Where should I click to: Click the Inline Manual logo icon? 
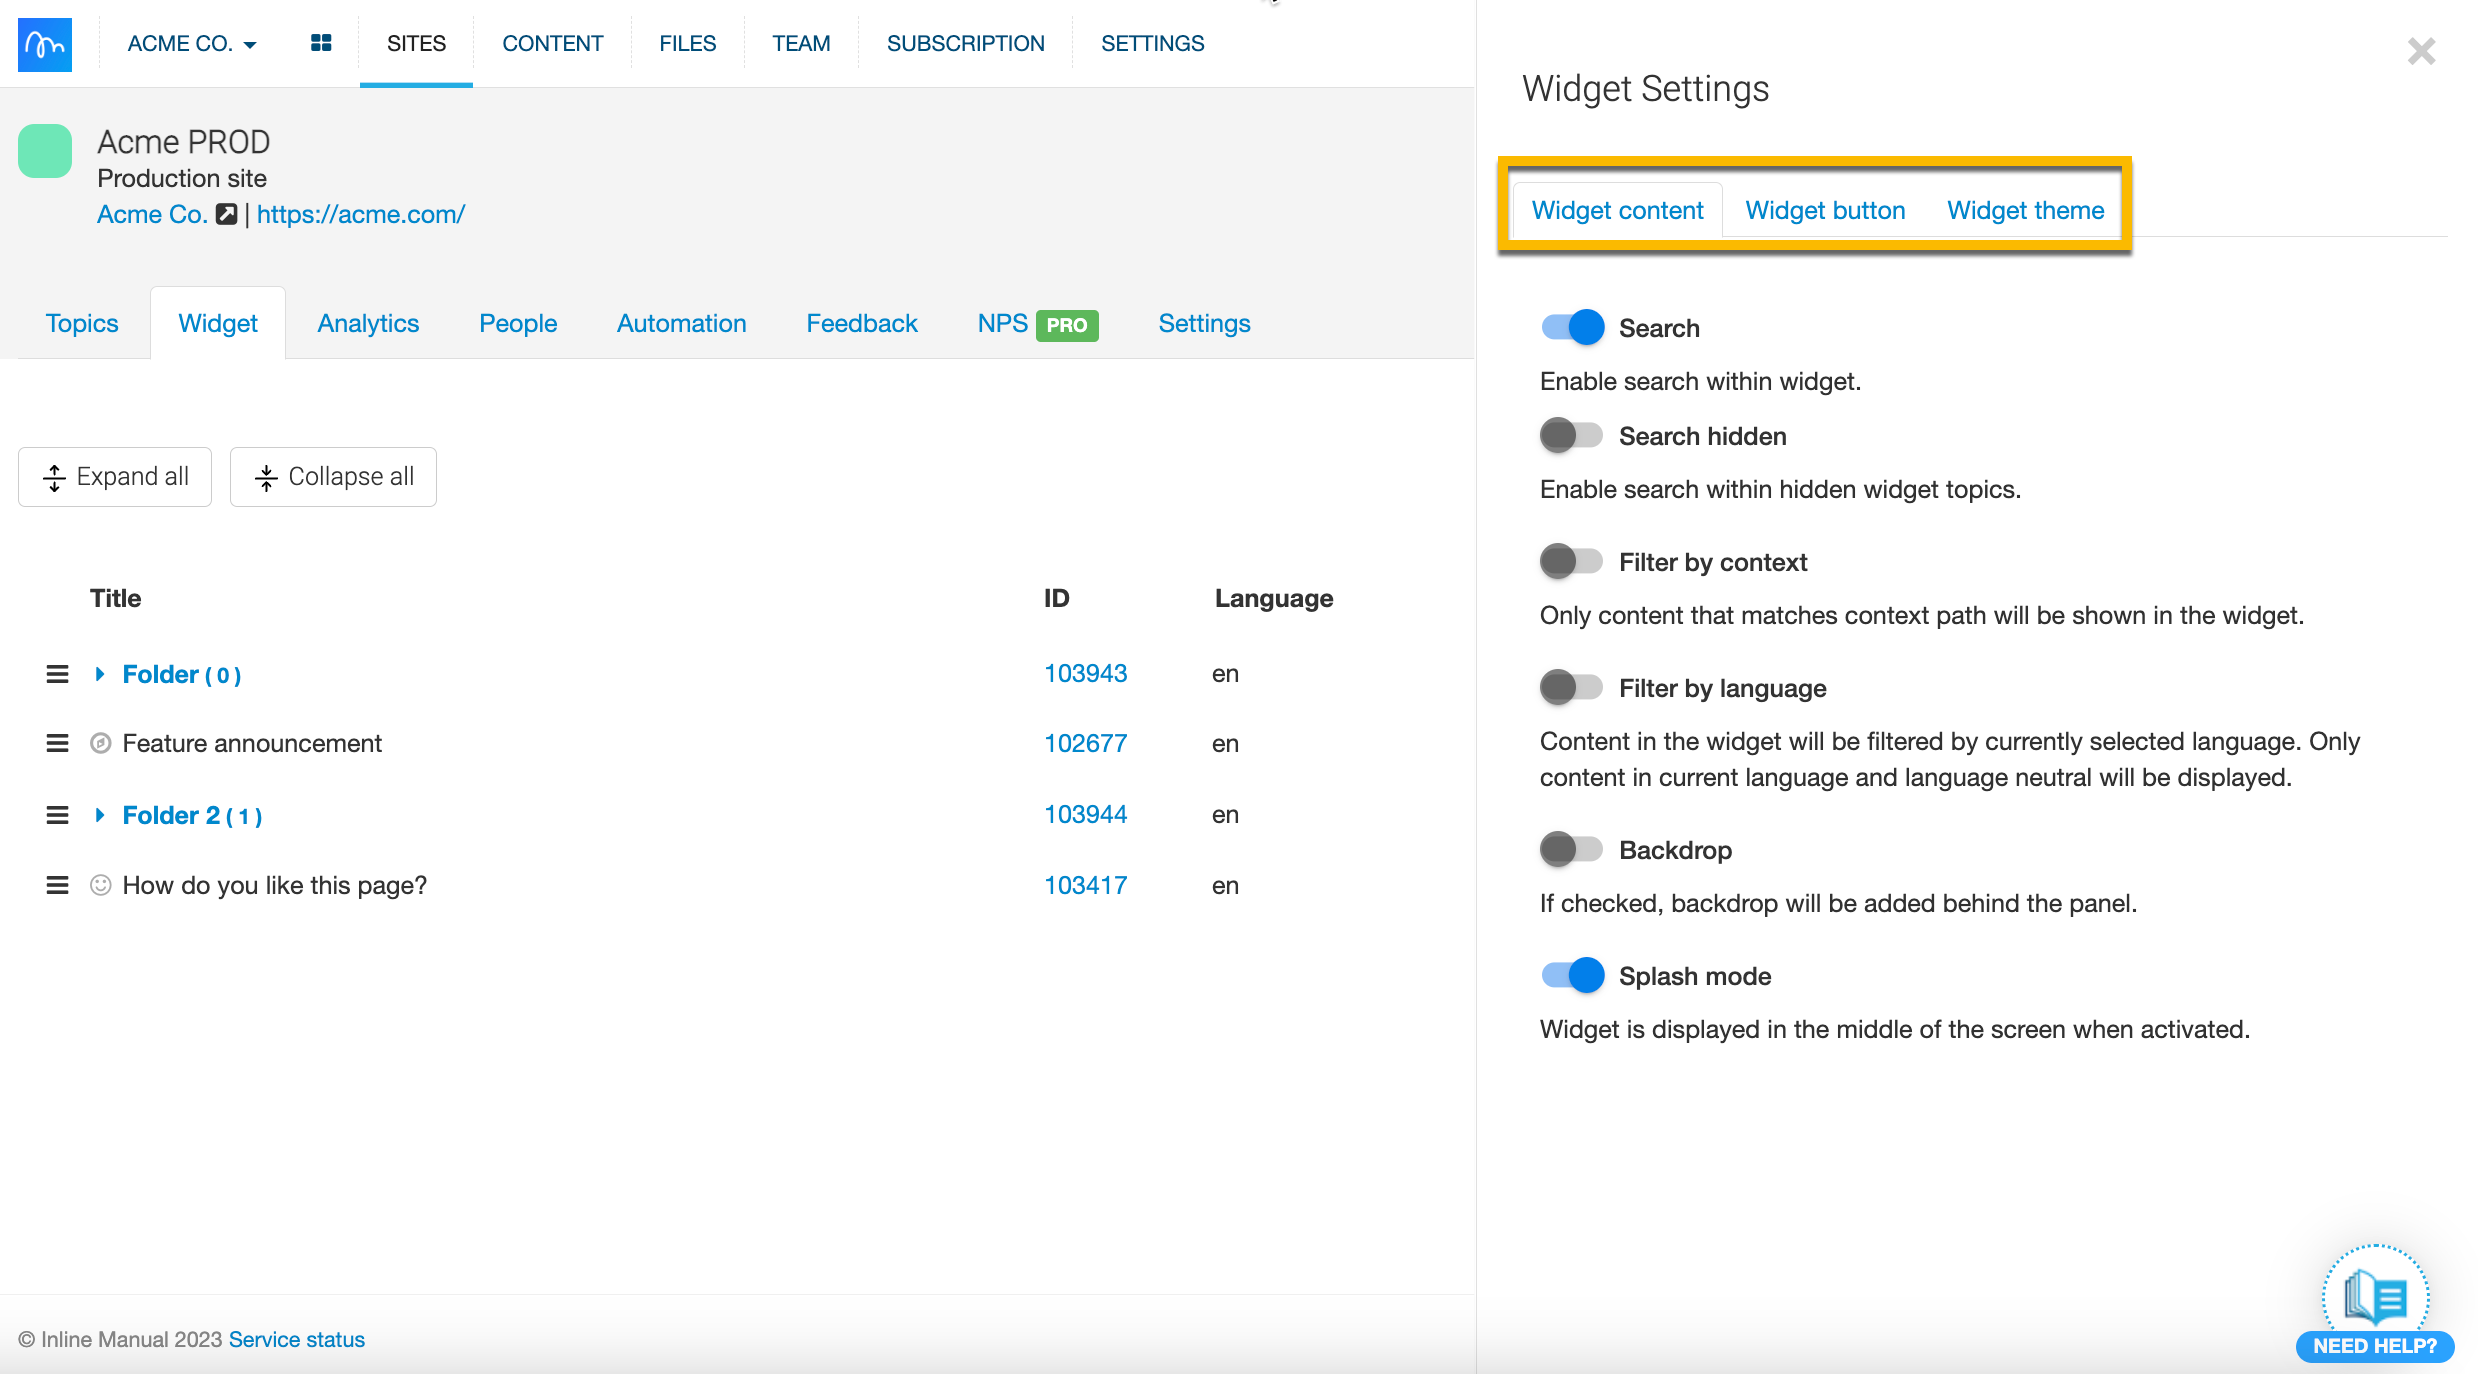click(x=45, y=44)
